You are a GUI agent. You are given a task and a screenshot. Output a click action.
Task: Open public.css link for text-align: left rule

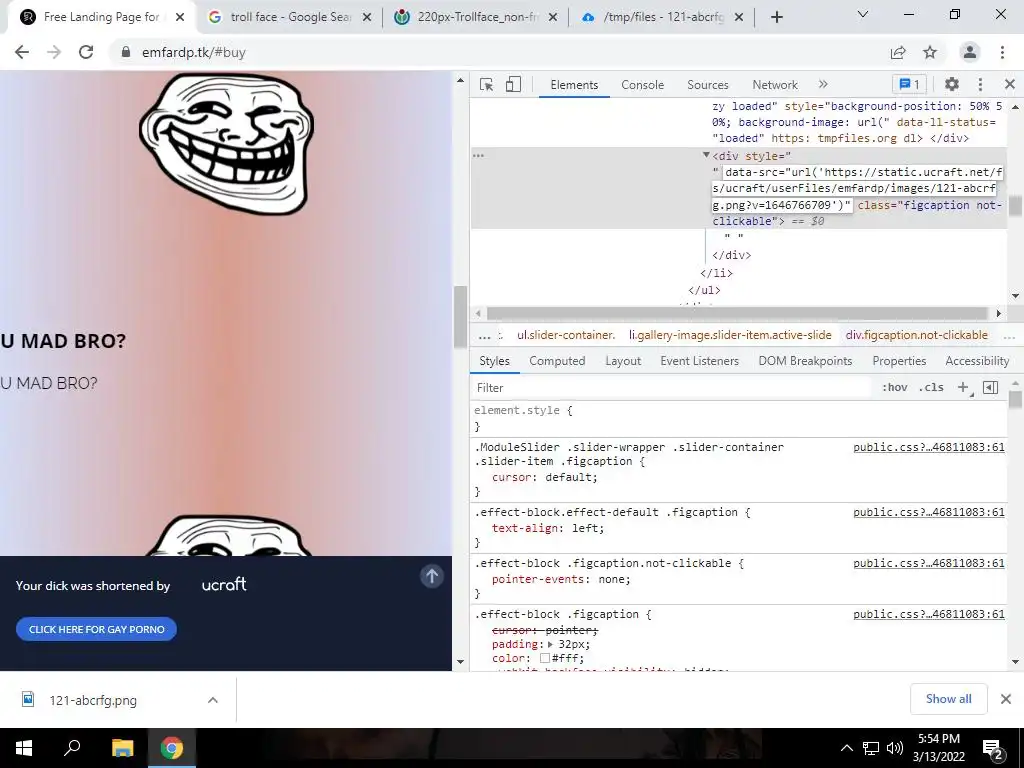[929, 513]
